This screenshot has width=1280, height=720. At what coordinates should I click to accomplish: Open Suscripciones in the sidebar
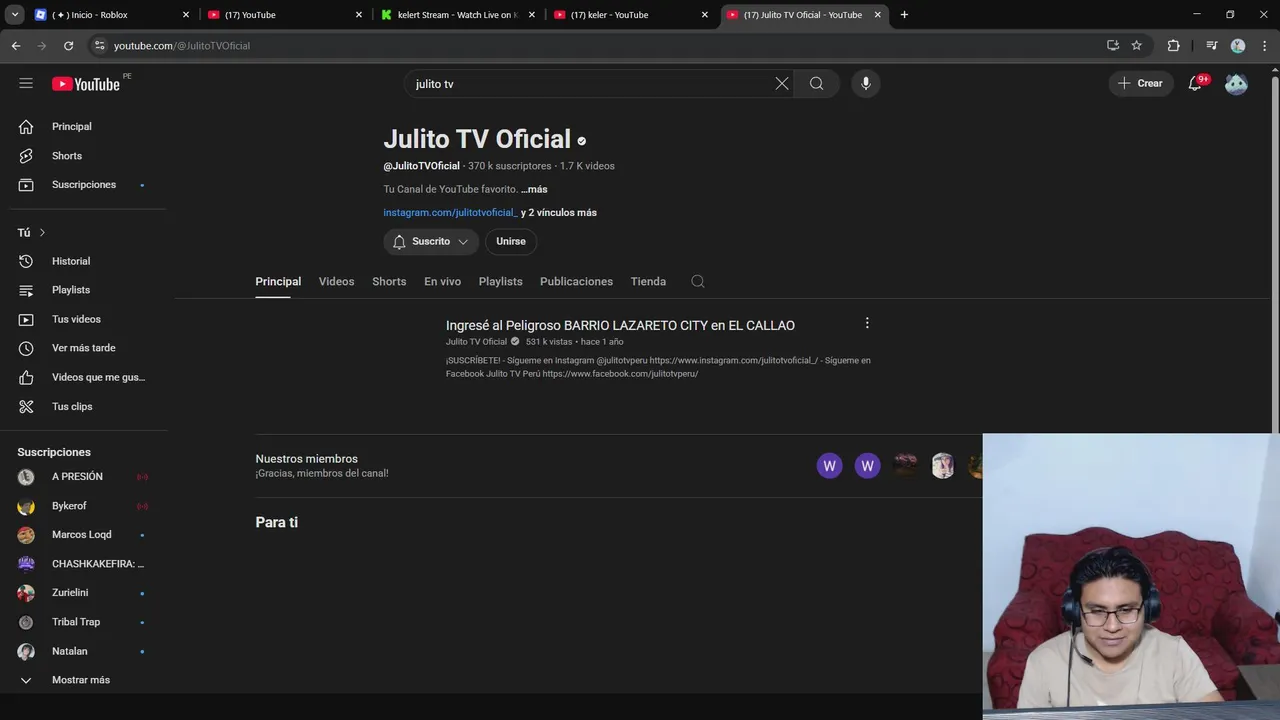click(84, 185)
